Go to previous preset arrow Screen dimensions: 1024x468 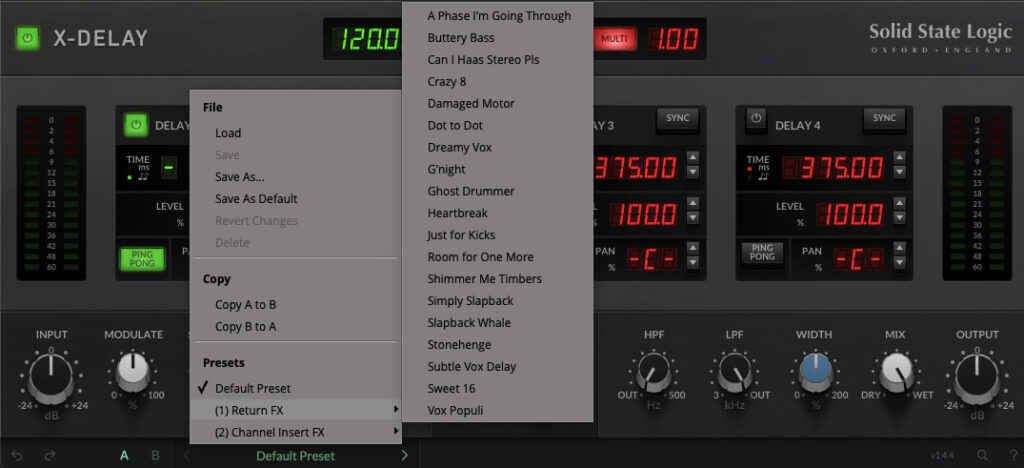(187, 456)
